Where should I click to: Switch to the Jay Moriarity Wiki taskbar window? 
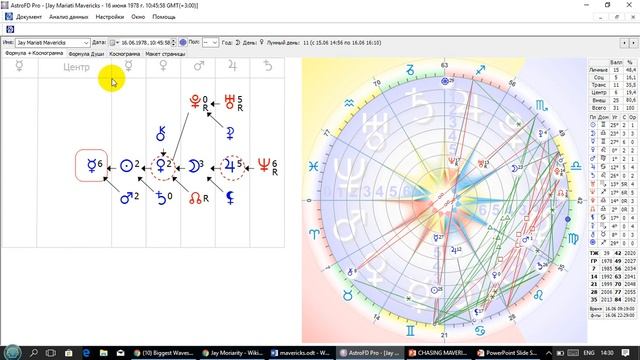(233, 353)
